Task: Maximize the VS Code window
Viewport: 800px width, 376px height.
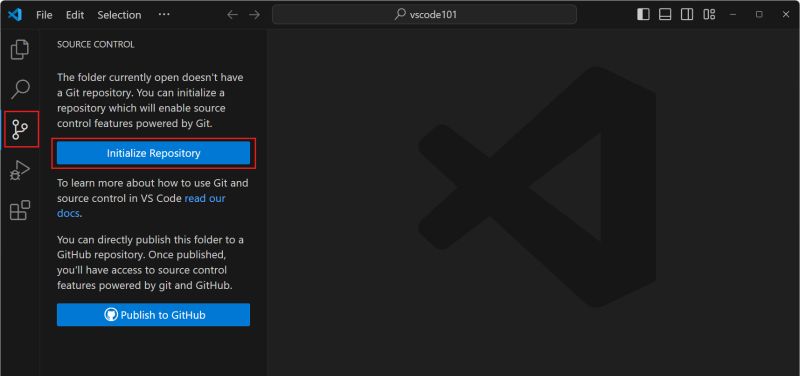Action: click(x=759, y=14)
